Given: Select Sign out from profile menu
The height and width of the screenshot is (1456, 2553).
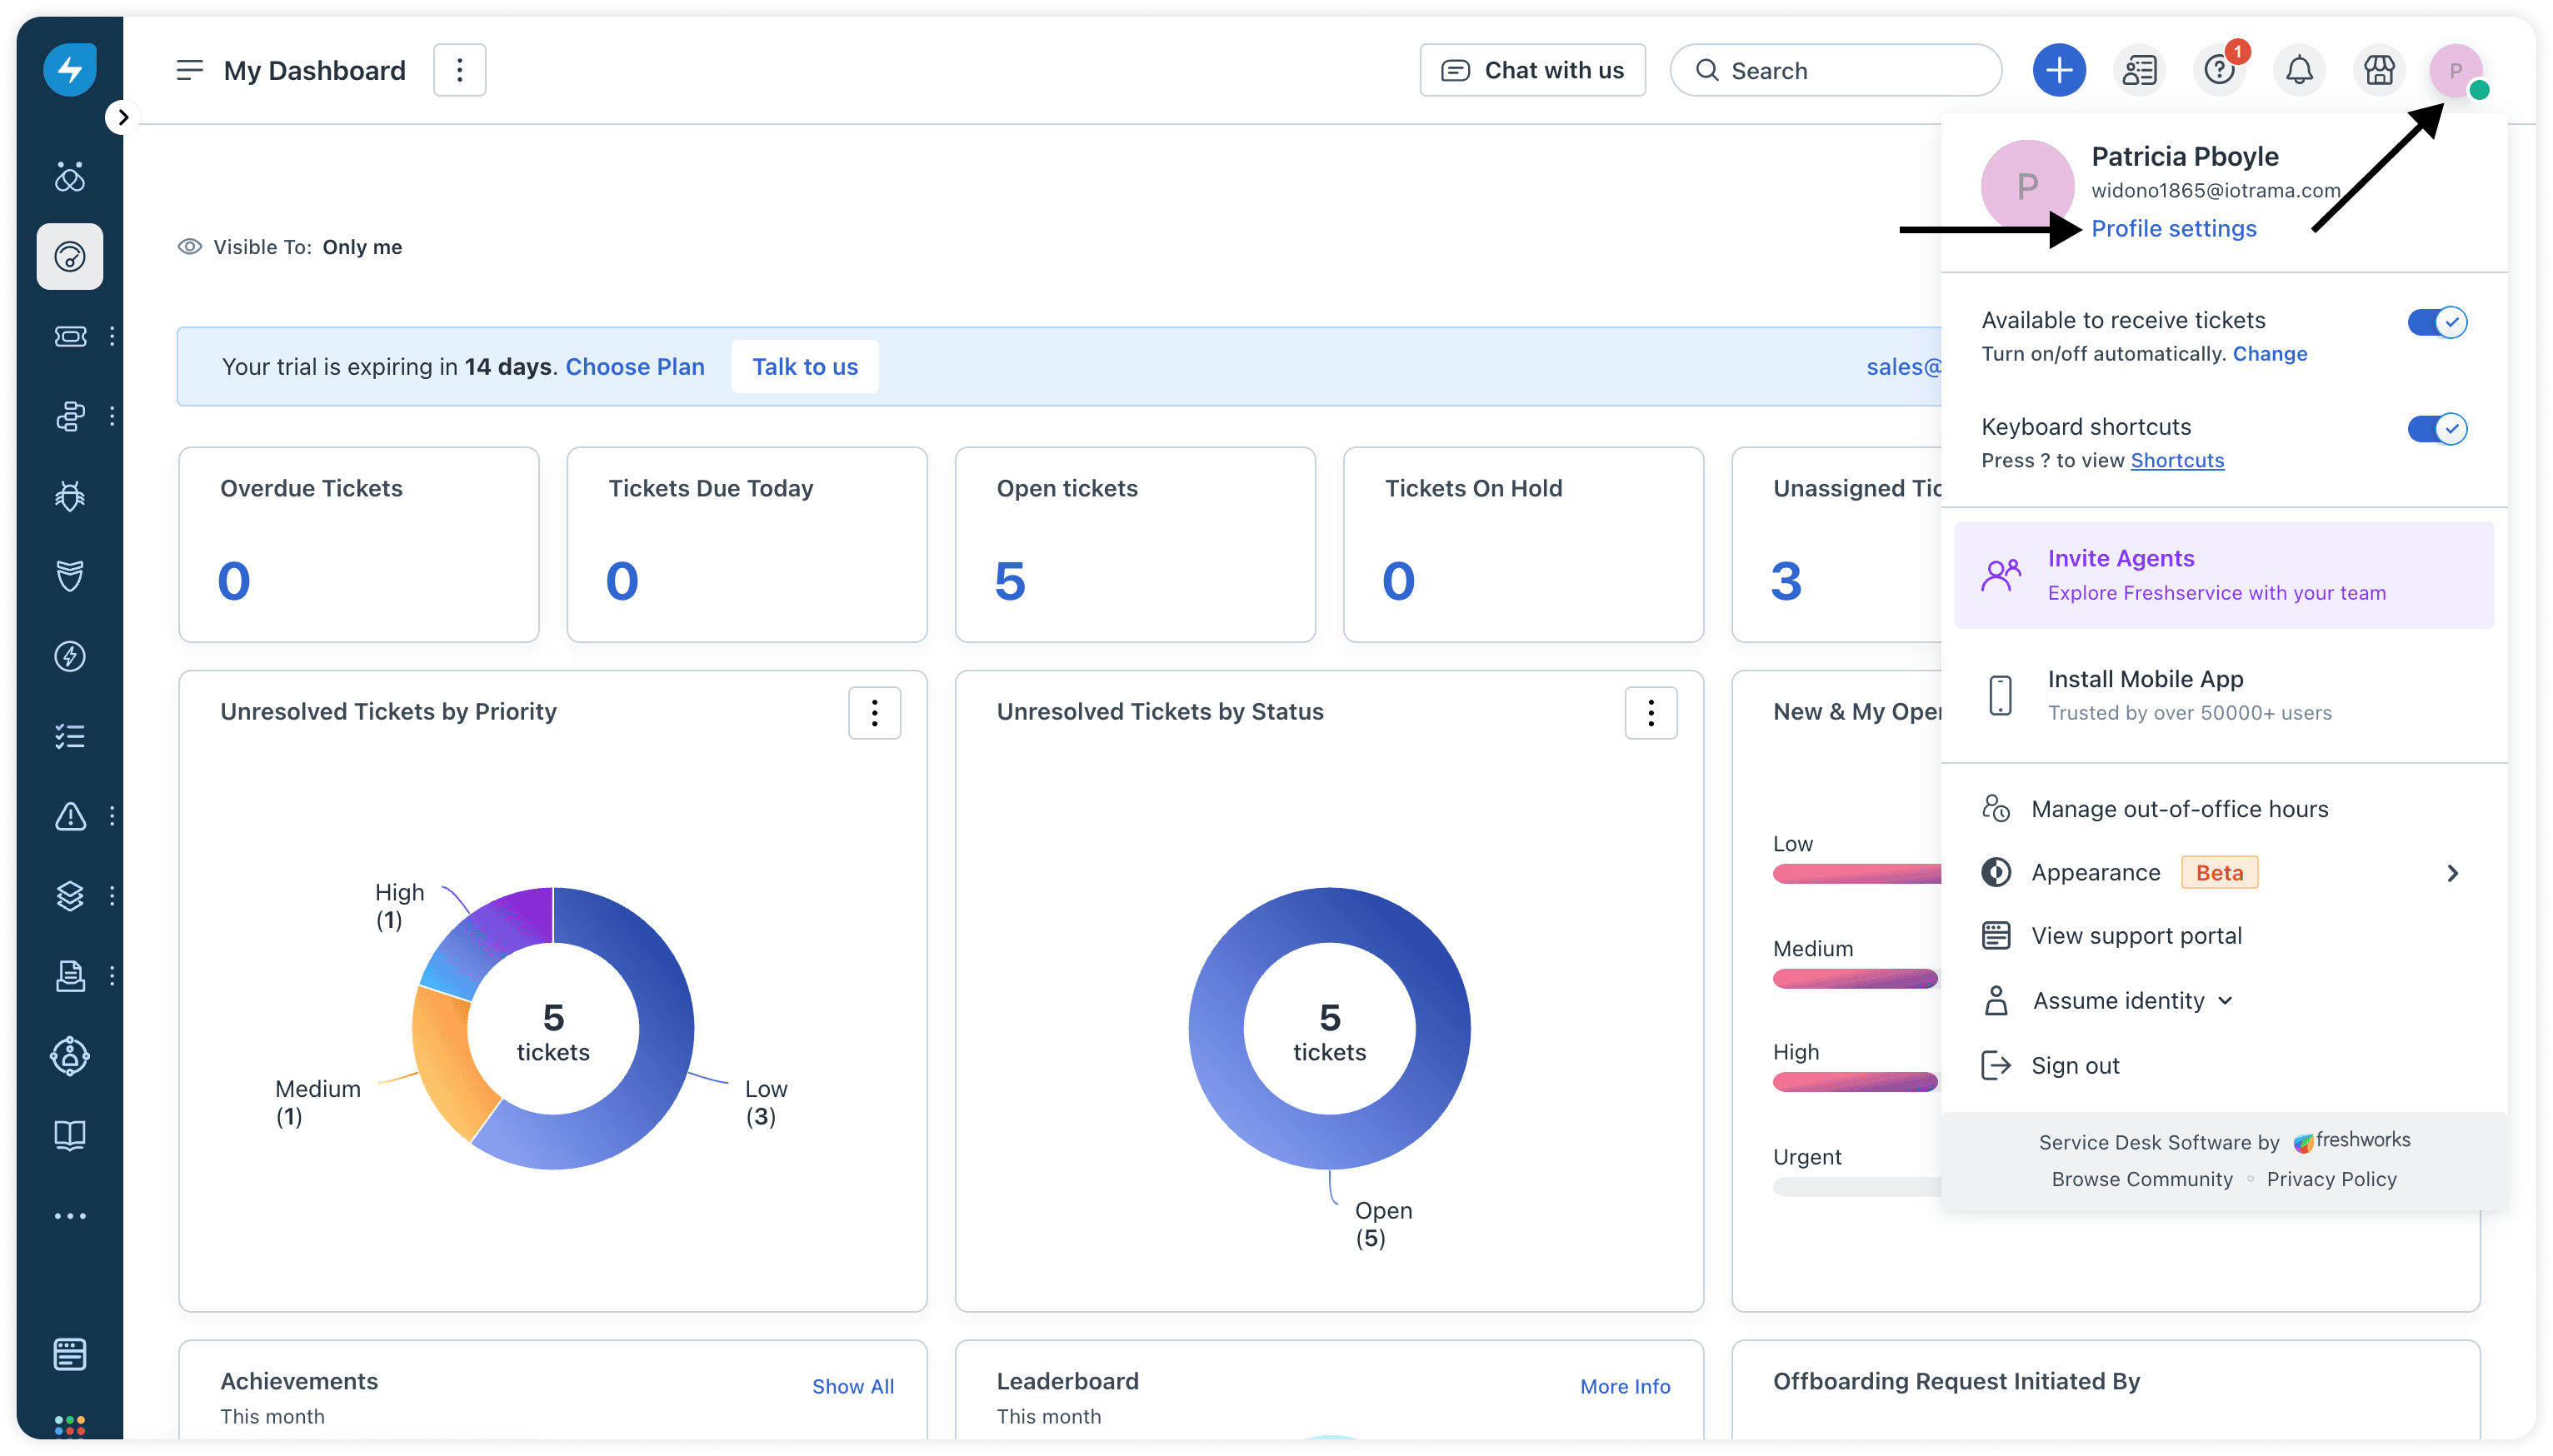Looking at the screenshot, I should click(x=2074, y=1066).
